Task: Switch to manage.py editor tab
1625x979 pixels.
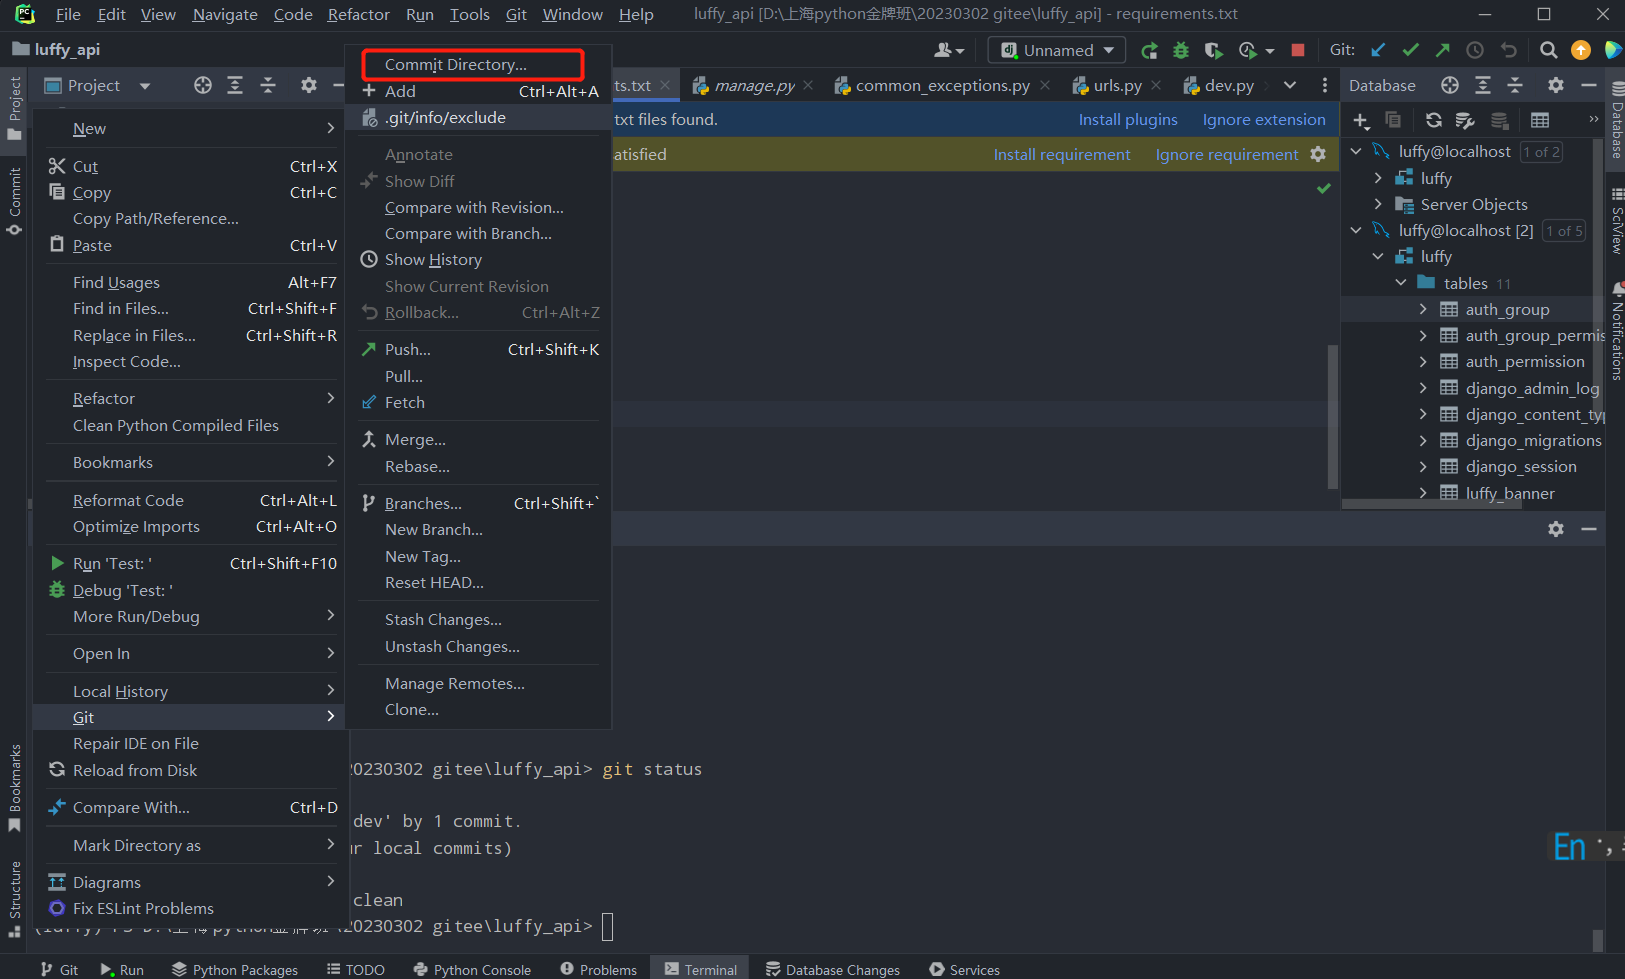Action: (x=754, y=86)
